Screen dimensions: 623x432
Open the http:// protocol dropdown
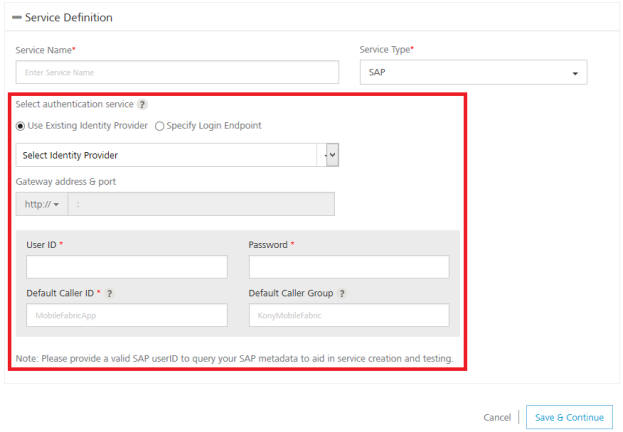pos(41,204)
